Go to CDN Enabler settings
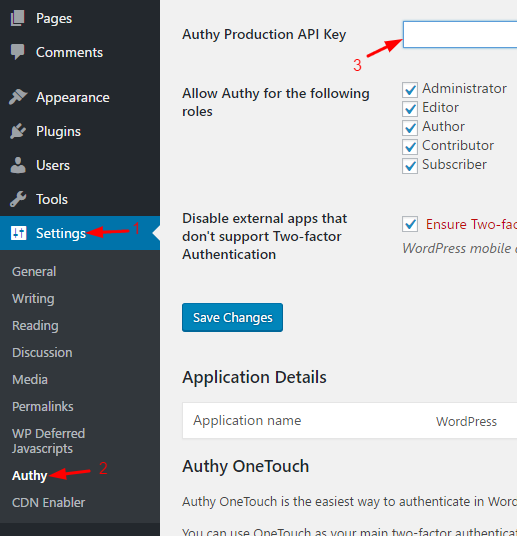Image resolution: width=517 pixels, height=536 pixels. coord(49,502)
